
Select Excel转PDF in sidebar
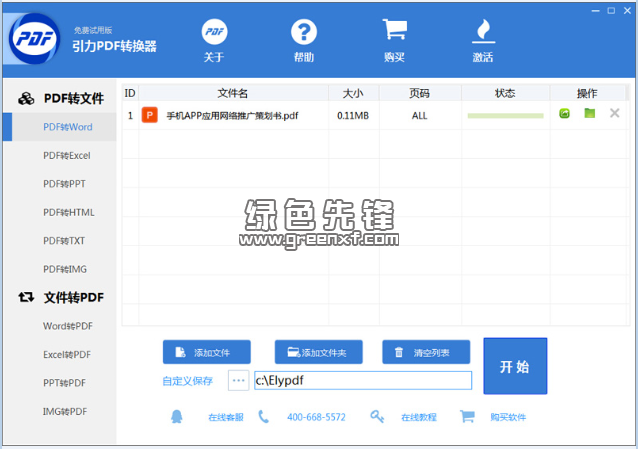(67, 355)
